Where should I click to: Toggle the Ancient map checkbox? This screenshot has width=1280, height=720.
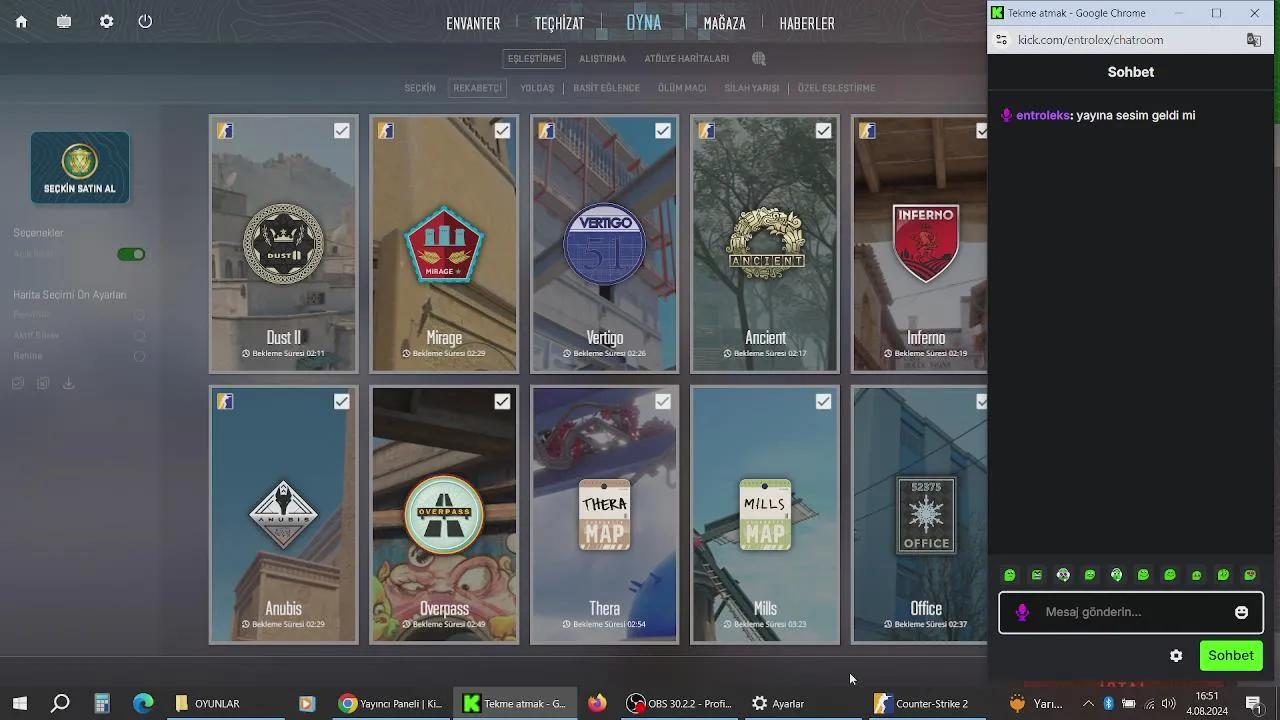click(823, 131)
